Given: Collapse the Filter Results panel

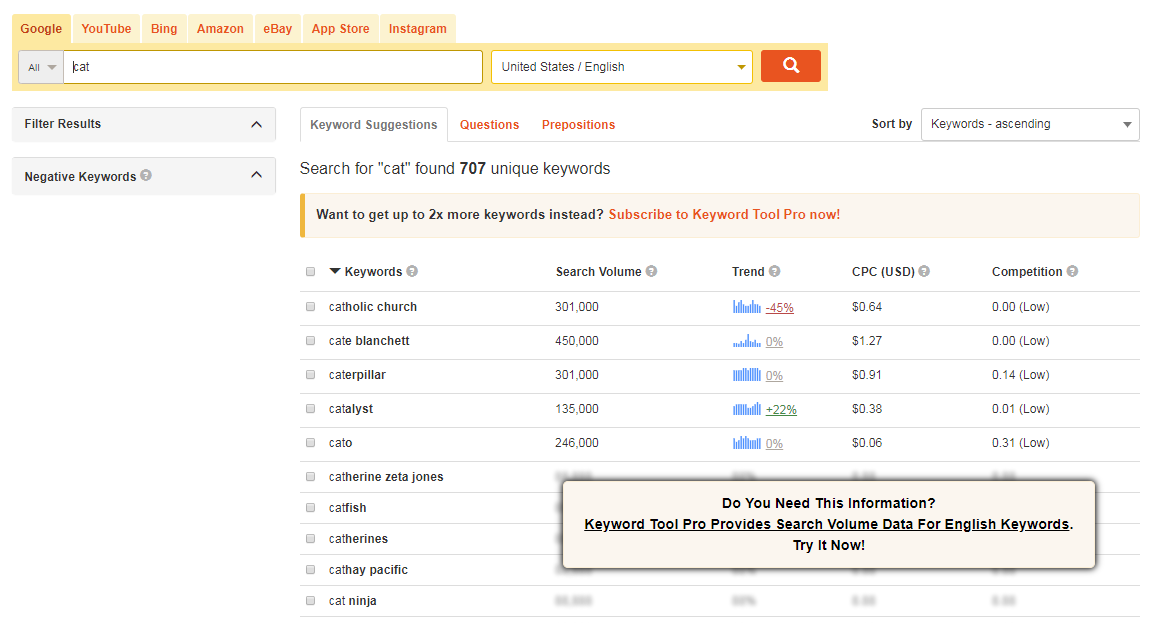Looking at the screenshot, I should (256, 124).
